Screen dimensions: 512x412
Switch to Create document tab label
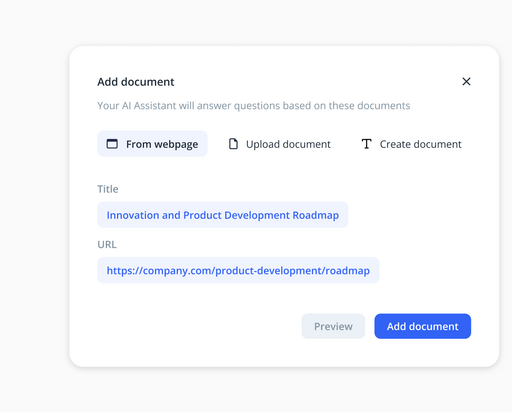tap(421, 144)
